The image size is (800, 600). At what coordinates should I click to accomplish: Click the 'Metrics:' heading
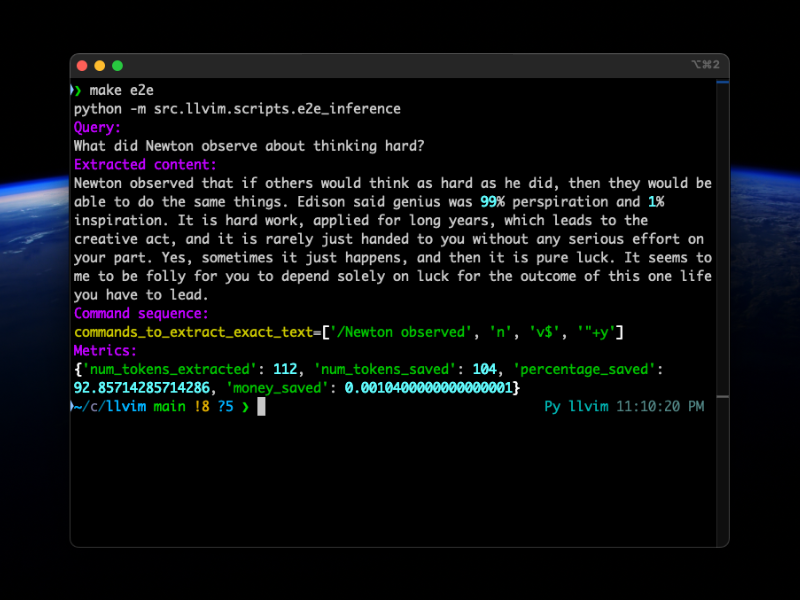pyautogui.click(x=105, y=350)
